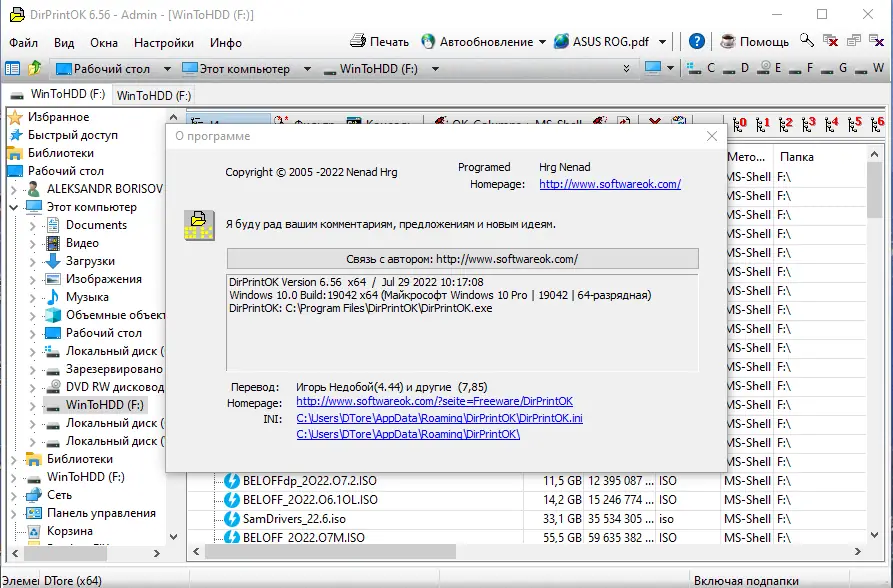Open the Настройки menu
Image resolution: width=893 pixels, height=588 pixels.
(164, 43)
